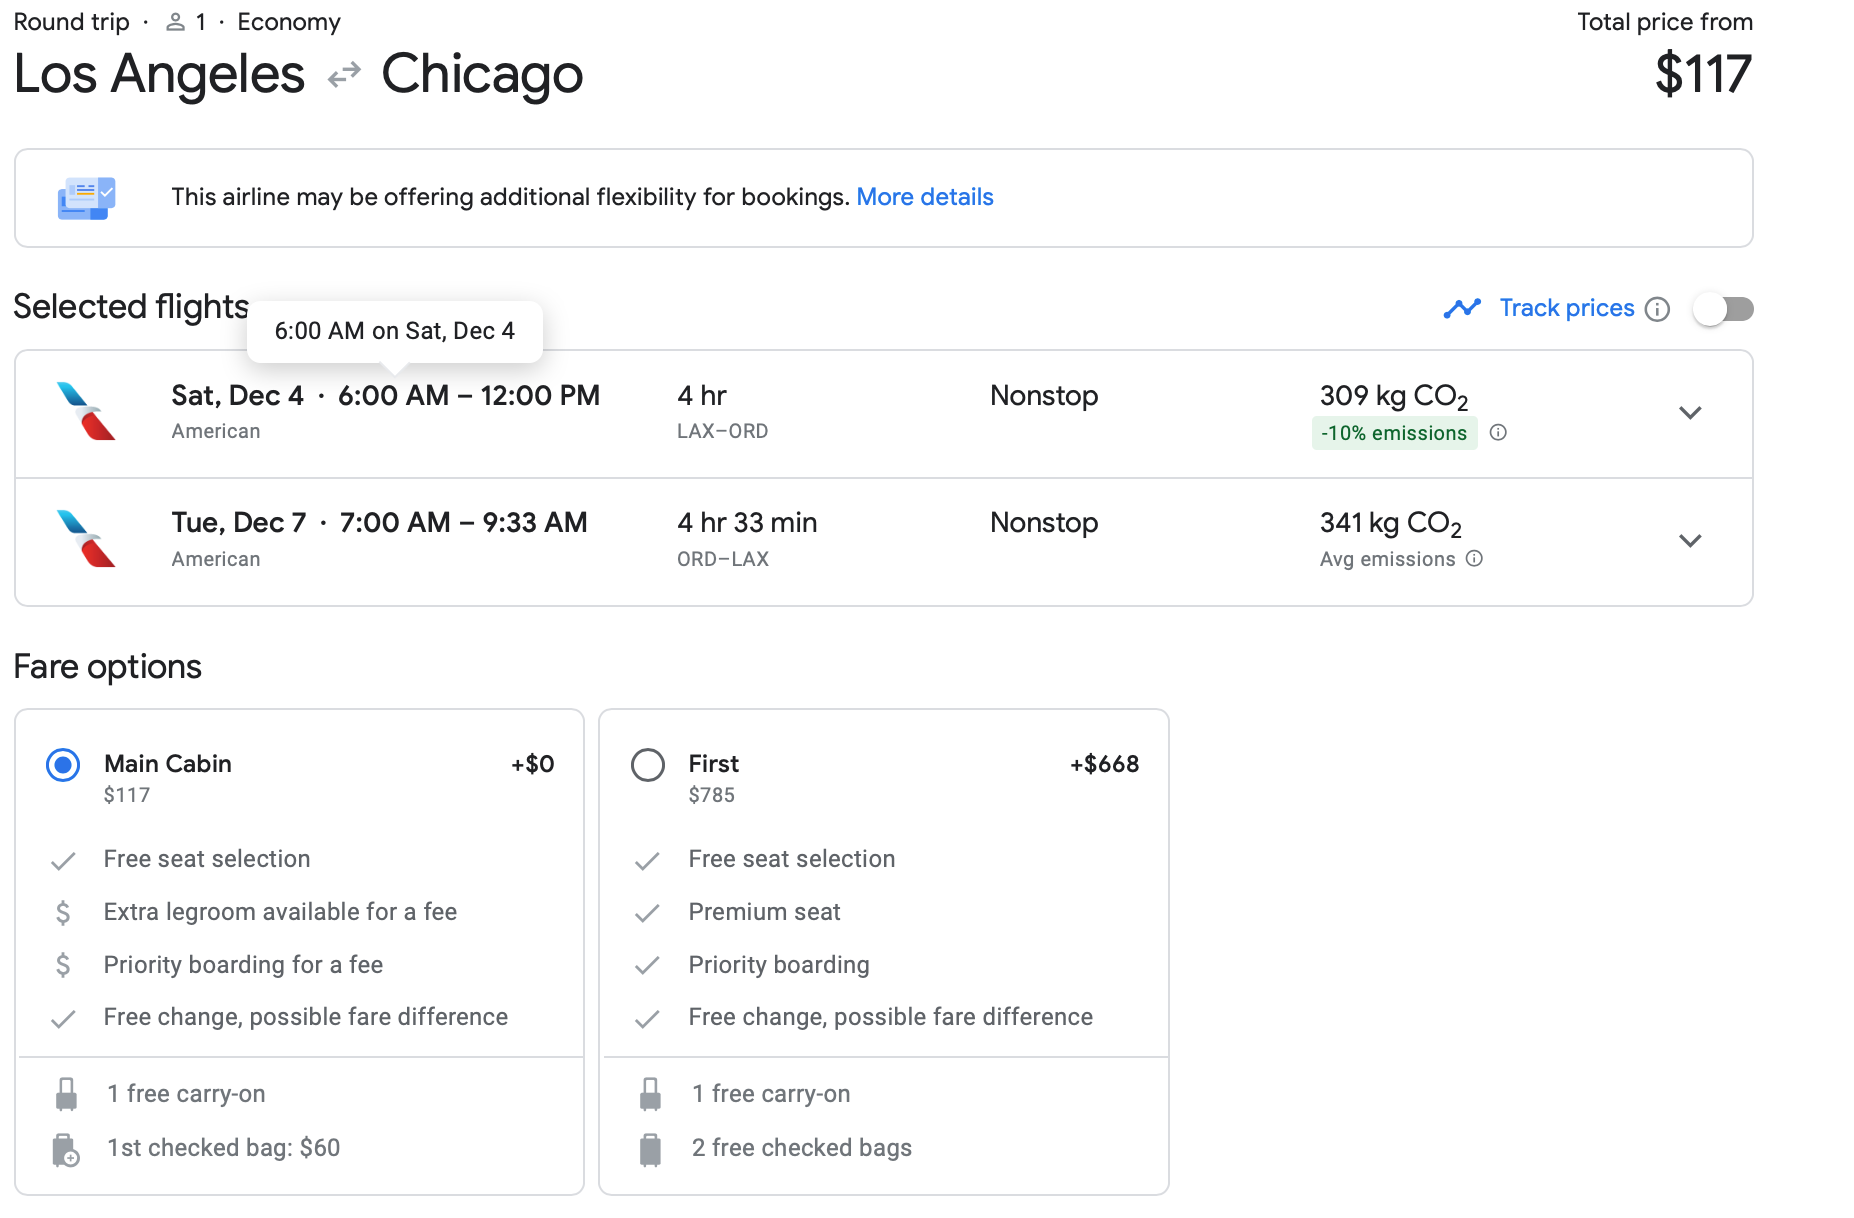Click info icon beside -10% emissions badge
This screenshot has width=1854, height=1218.
(x=1498, y=433)
